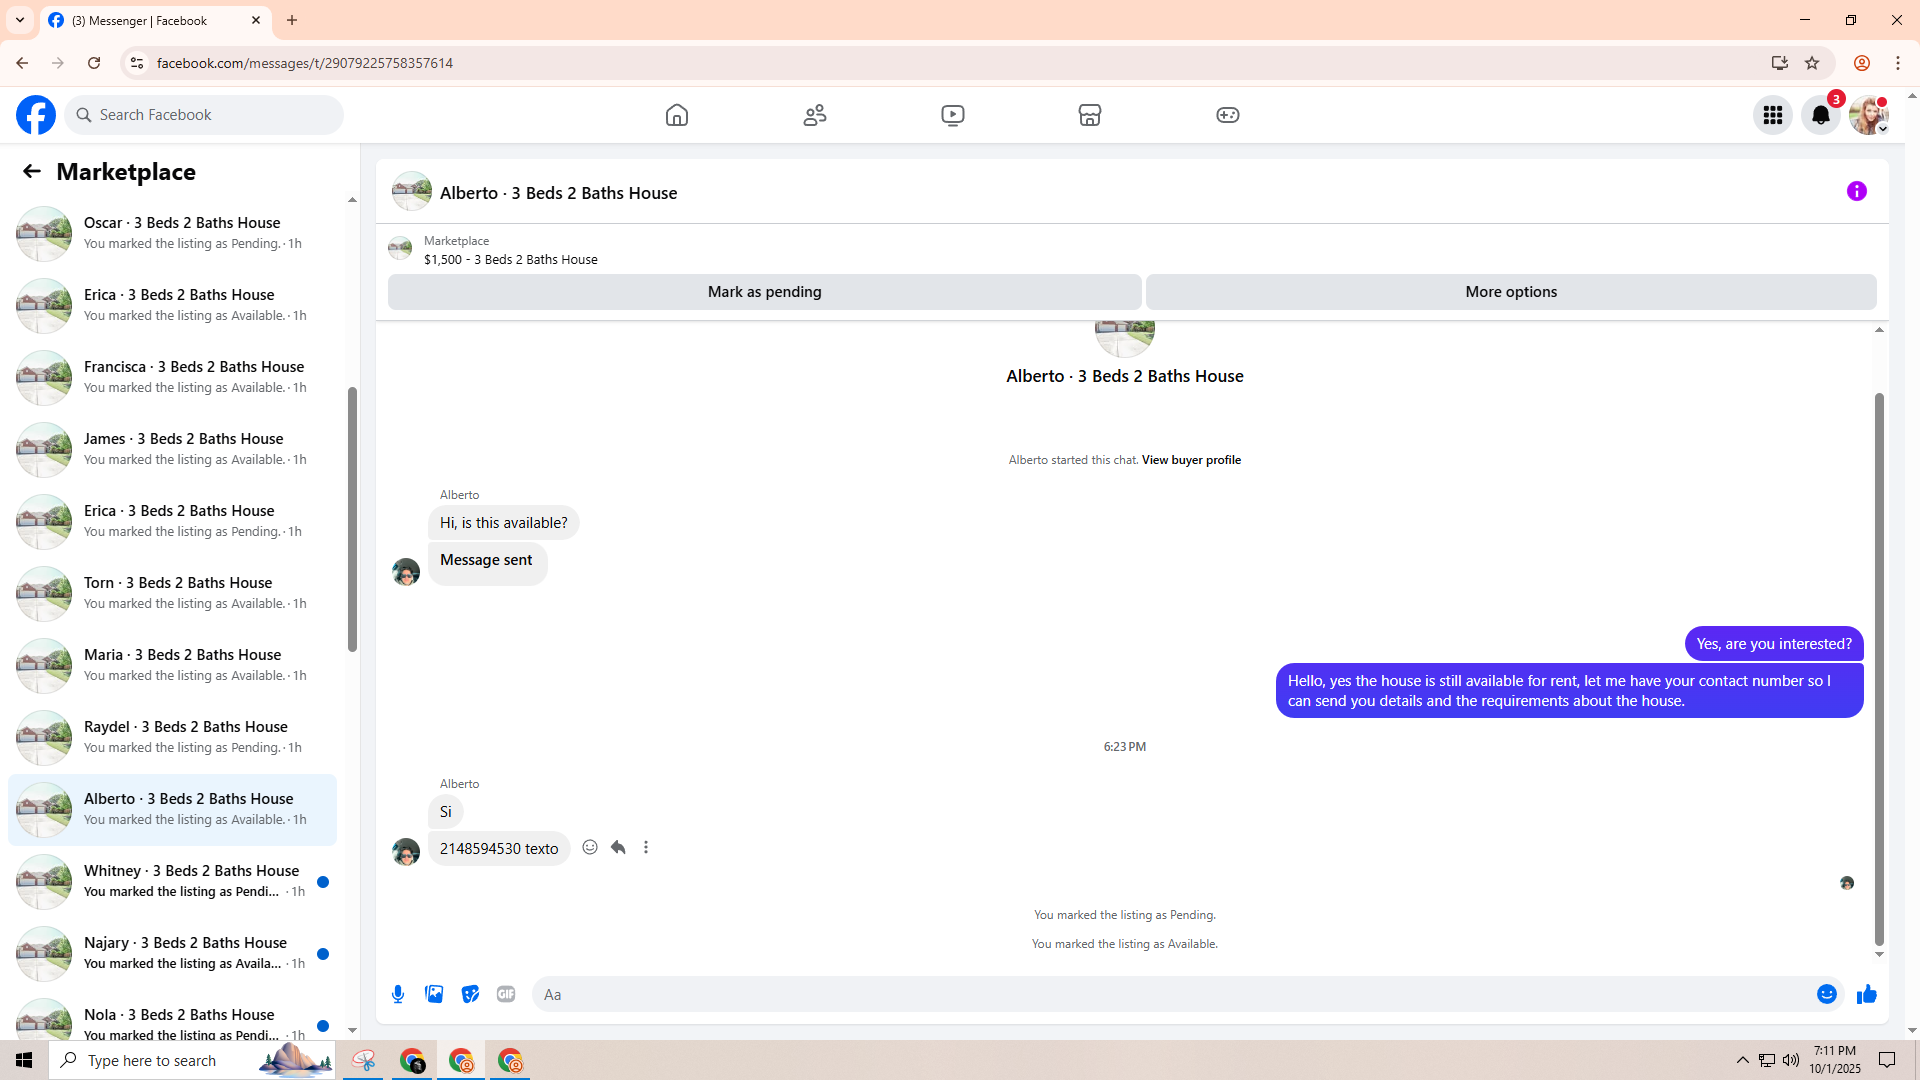The width and height of the screenshot is (1920, 1080).
Task: Attach a photo file icon
Action: [434, 994]
